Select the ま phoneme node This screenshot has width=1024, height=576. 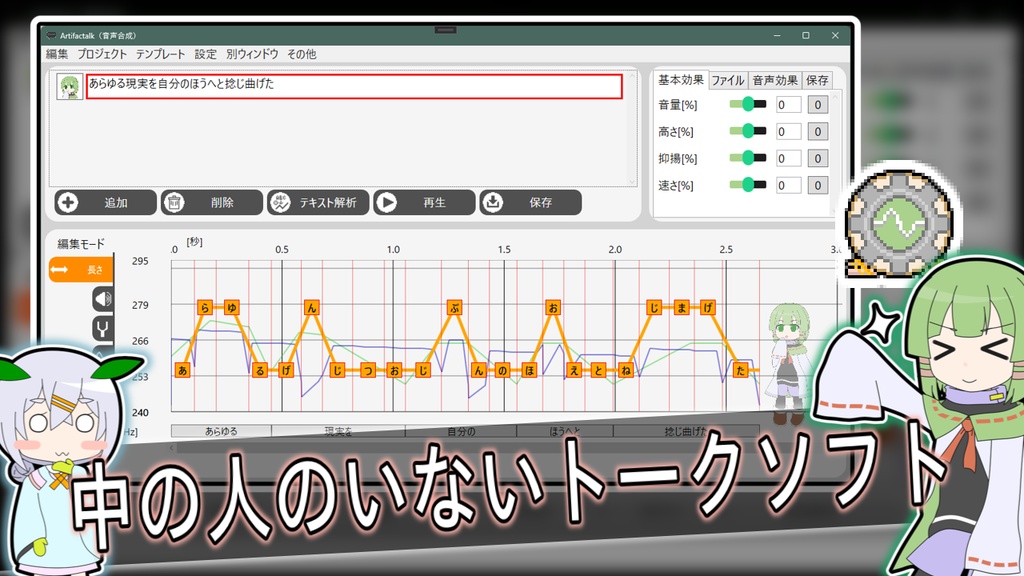click(x=681, y=307)
